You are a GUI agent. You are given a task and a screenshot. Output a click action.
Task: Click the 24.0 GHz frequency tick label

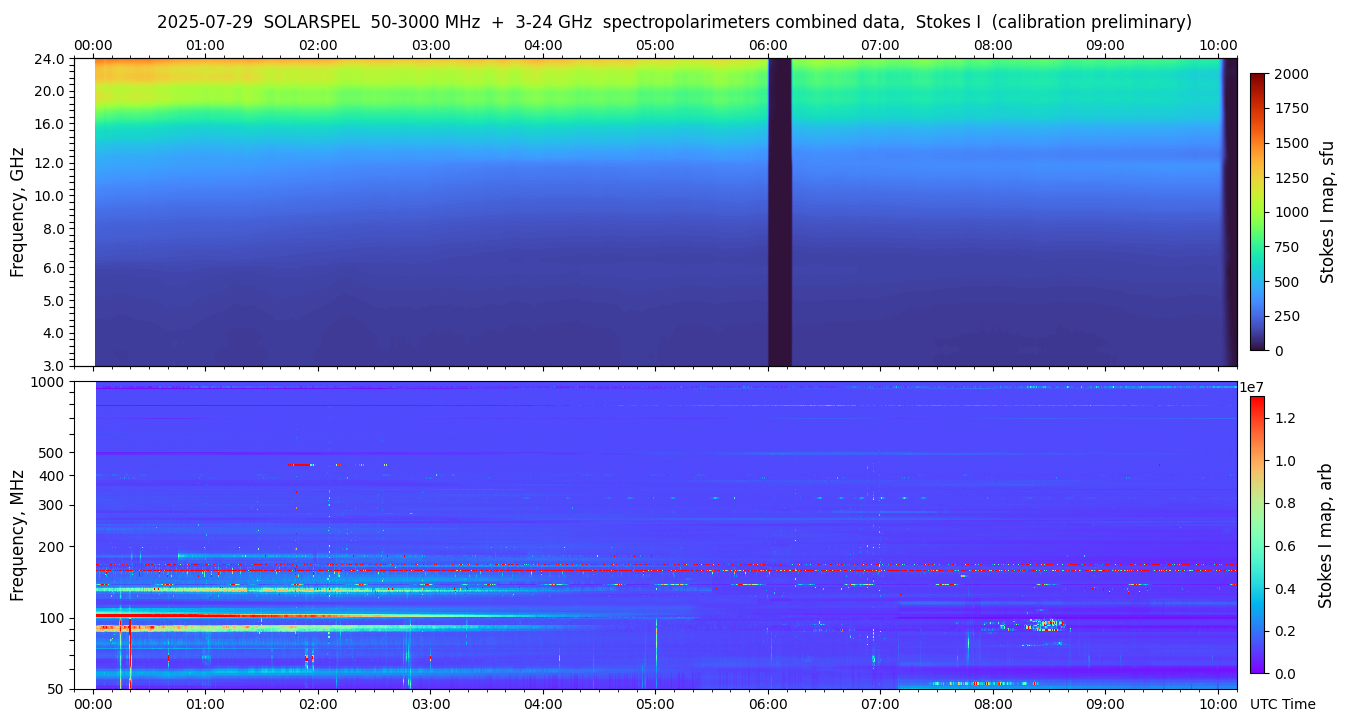tap(51, 59)
